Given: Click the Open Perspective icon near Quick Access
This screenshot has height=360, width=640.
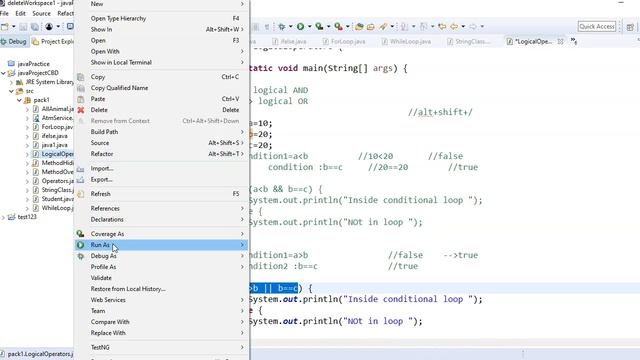Looking at the screenshot, I should tap(630, 27).
